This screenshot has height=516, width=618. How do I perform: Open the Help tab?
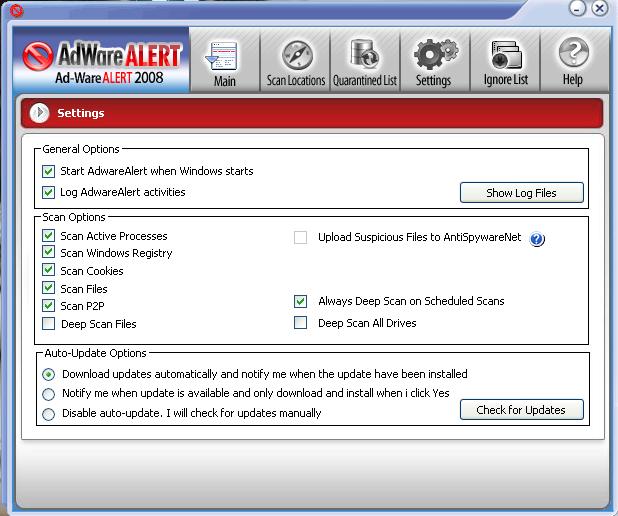(x=573, y=61)
